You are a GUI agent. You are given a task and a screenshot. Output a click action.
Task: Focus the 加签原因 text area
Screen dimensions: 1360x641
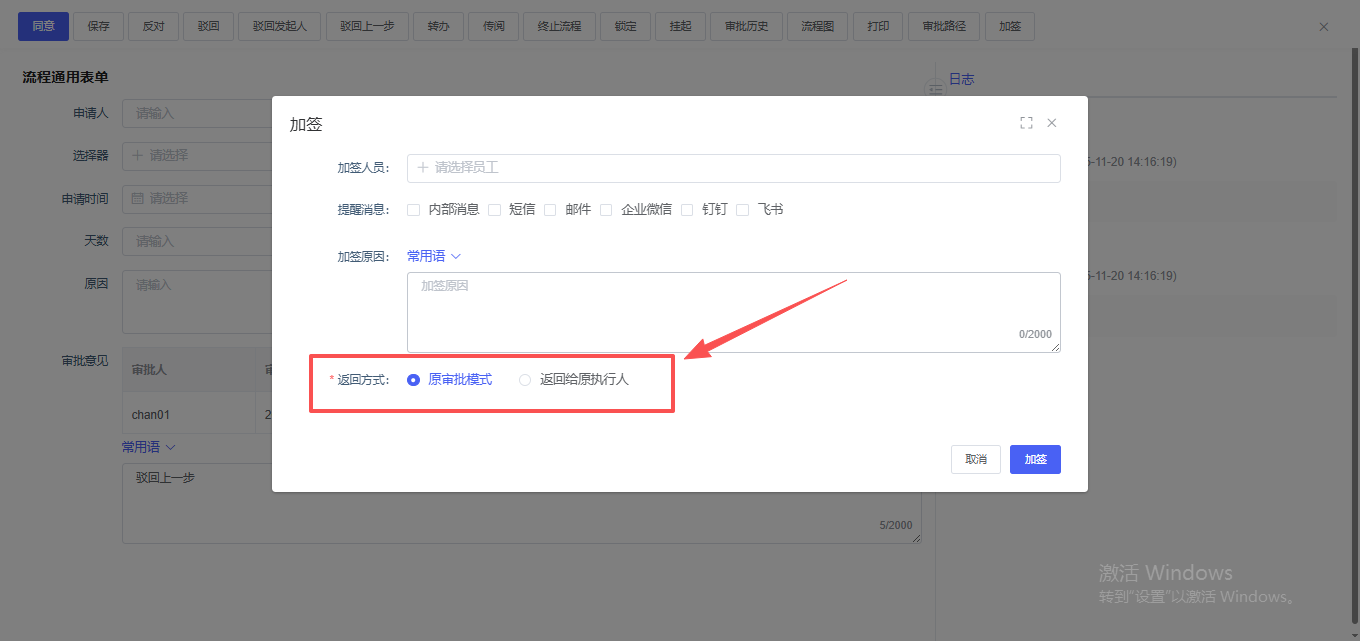tap(733, 312)
